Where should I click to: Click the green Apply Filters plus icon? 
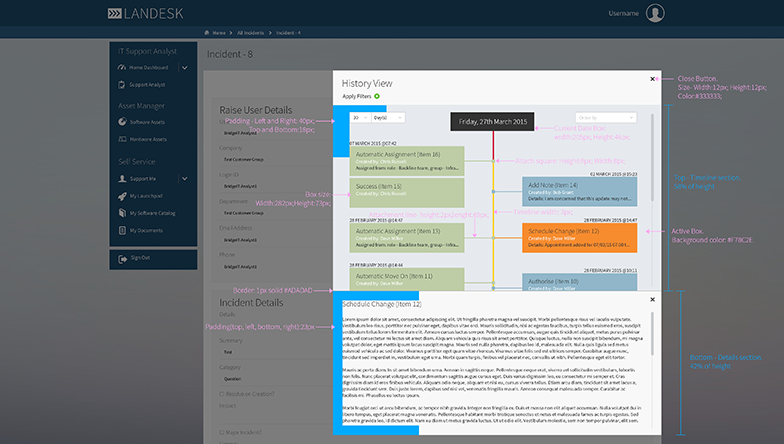pyautogui.click(x=377, y=96)
